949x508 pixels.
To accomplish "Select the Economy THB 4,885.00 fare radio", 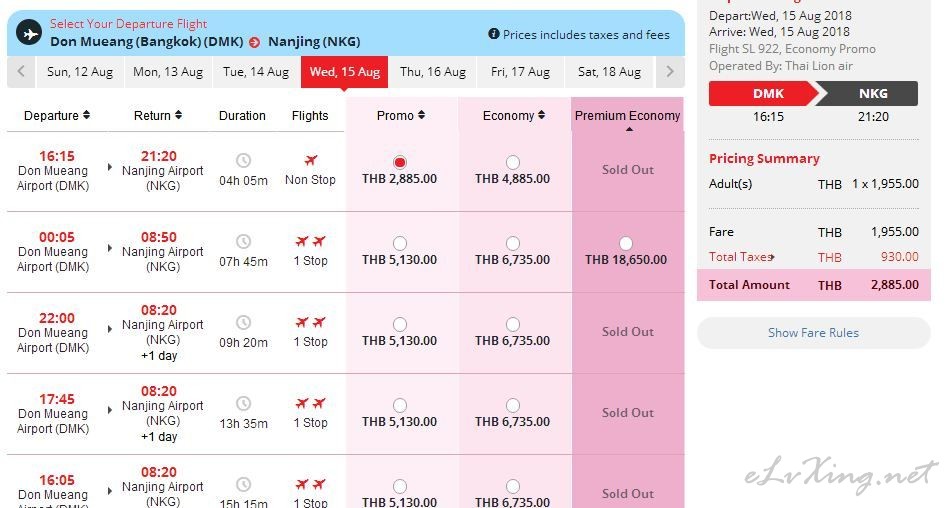I will pyautogui.click(x=513, y=162).
